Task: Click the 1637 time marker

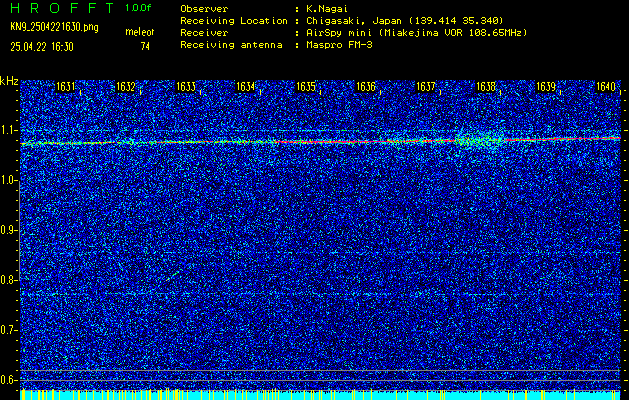Action: [x=426, y=87]
